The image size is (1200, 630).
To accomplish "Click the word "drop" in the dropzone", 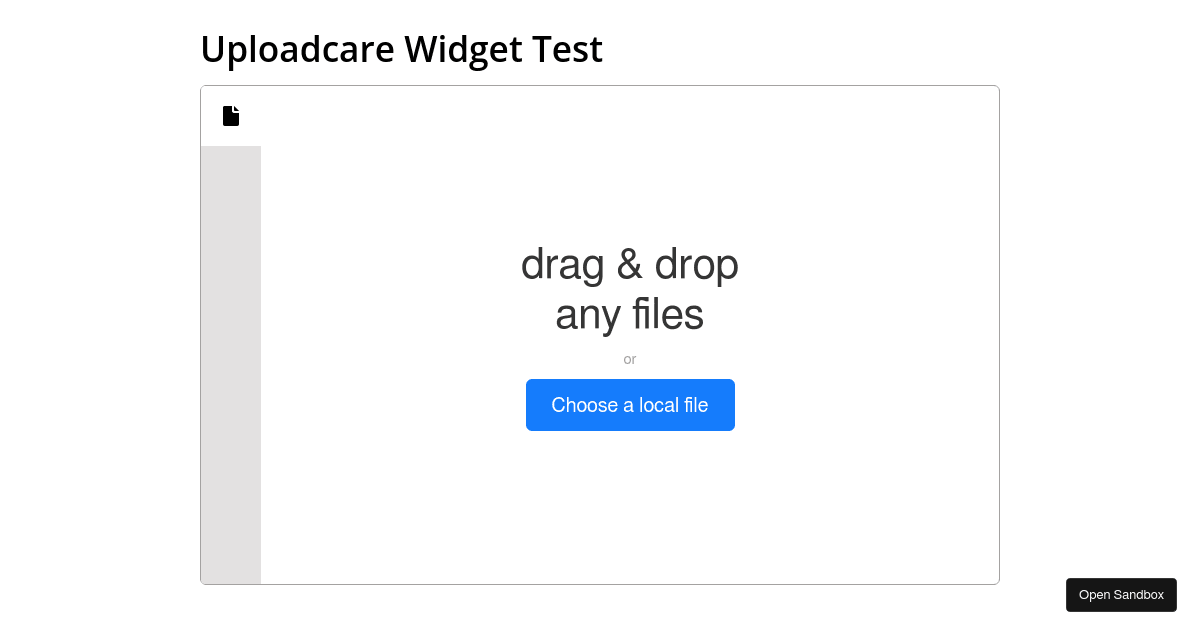I will [x=696, y=264].
